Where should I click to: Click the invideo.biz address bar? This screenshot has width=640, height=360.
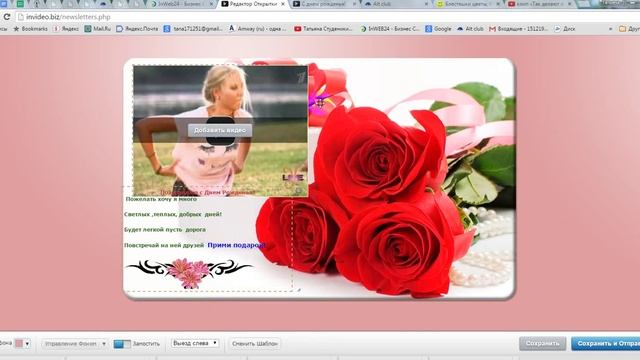327,17
